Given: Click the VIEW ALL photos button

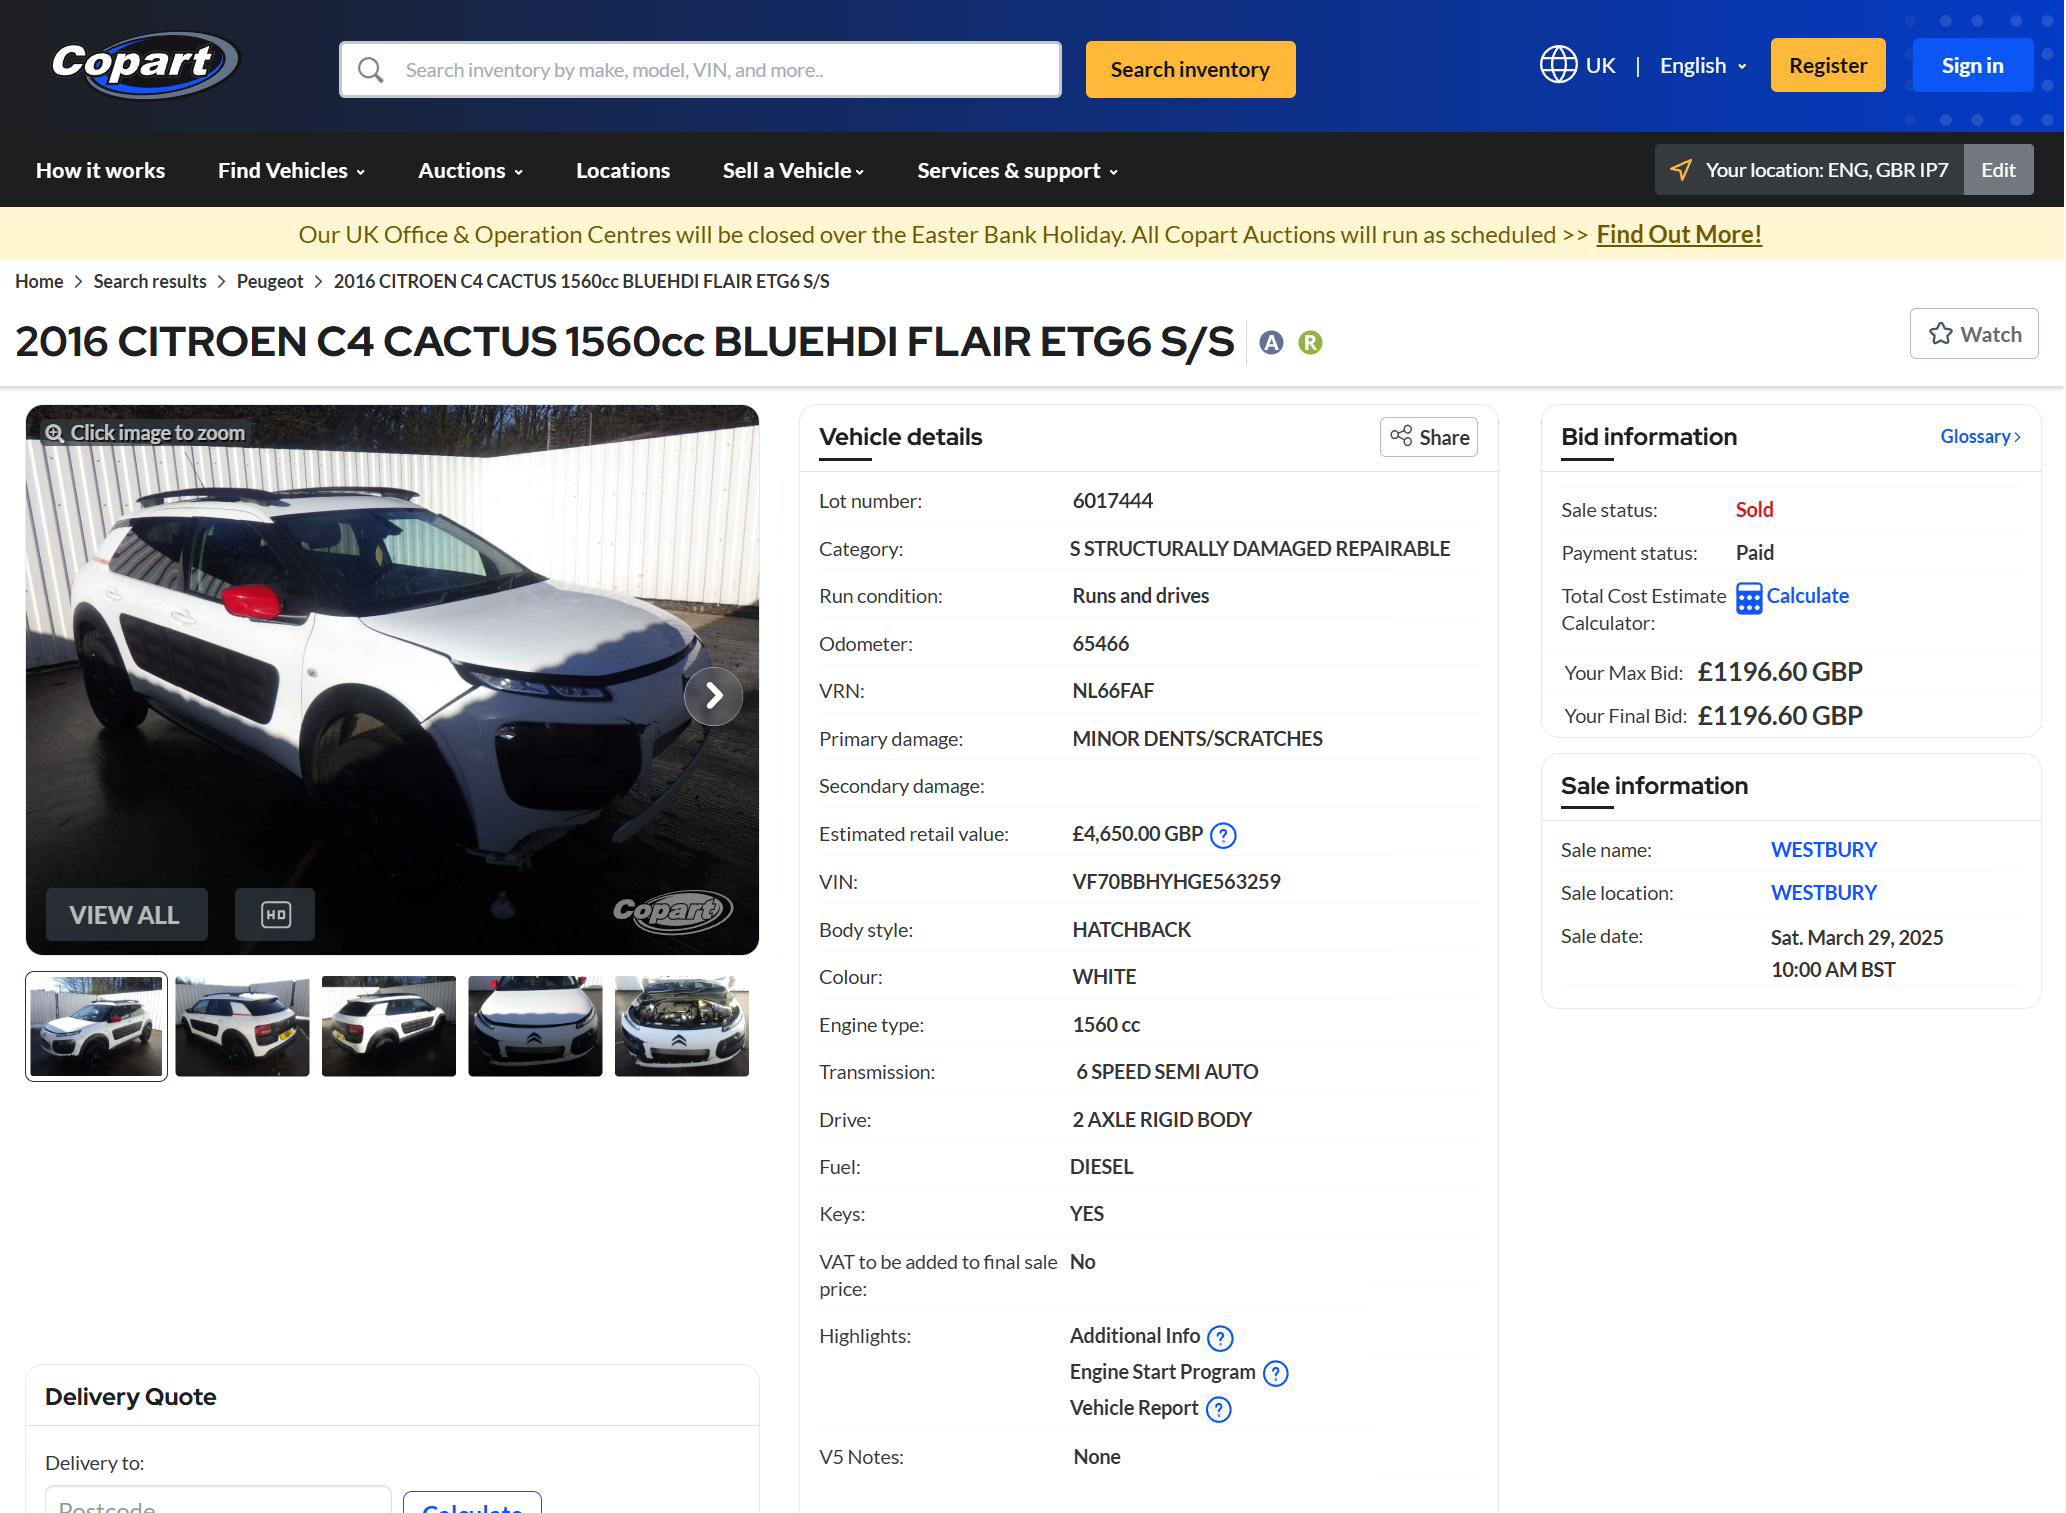Looking at the screenshot, I should (126, 914).
